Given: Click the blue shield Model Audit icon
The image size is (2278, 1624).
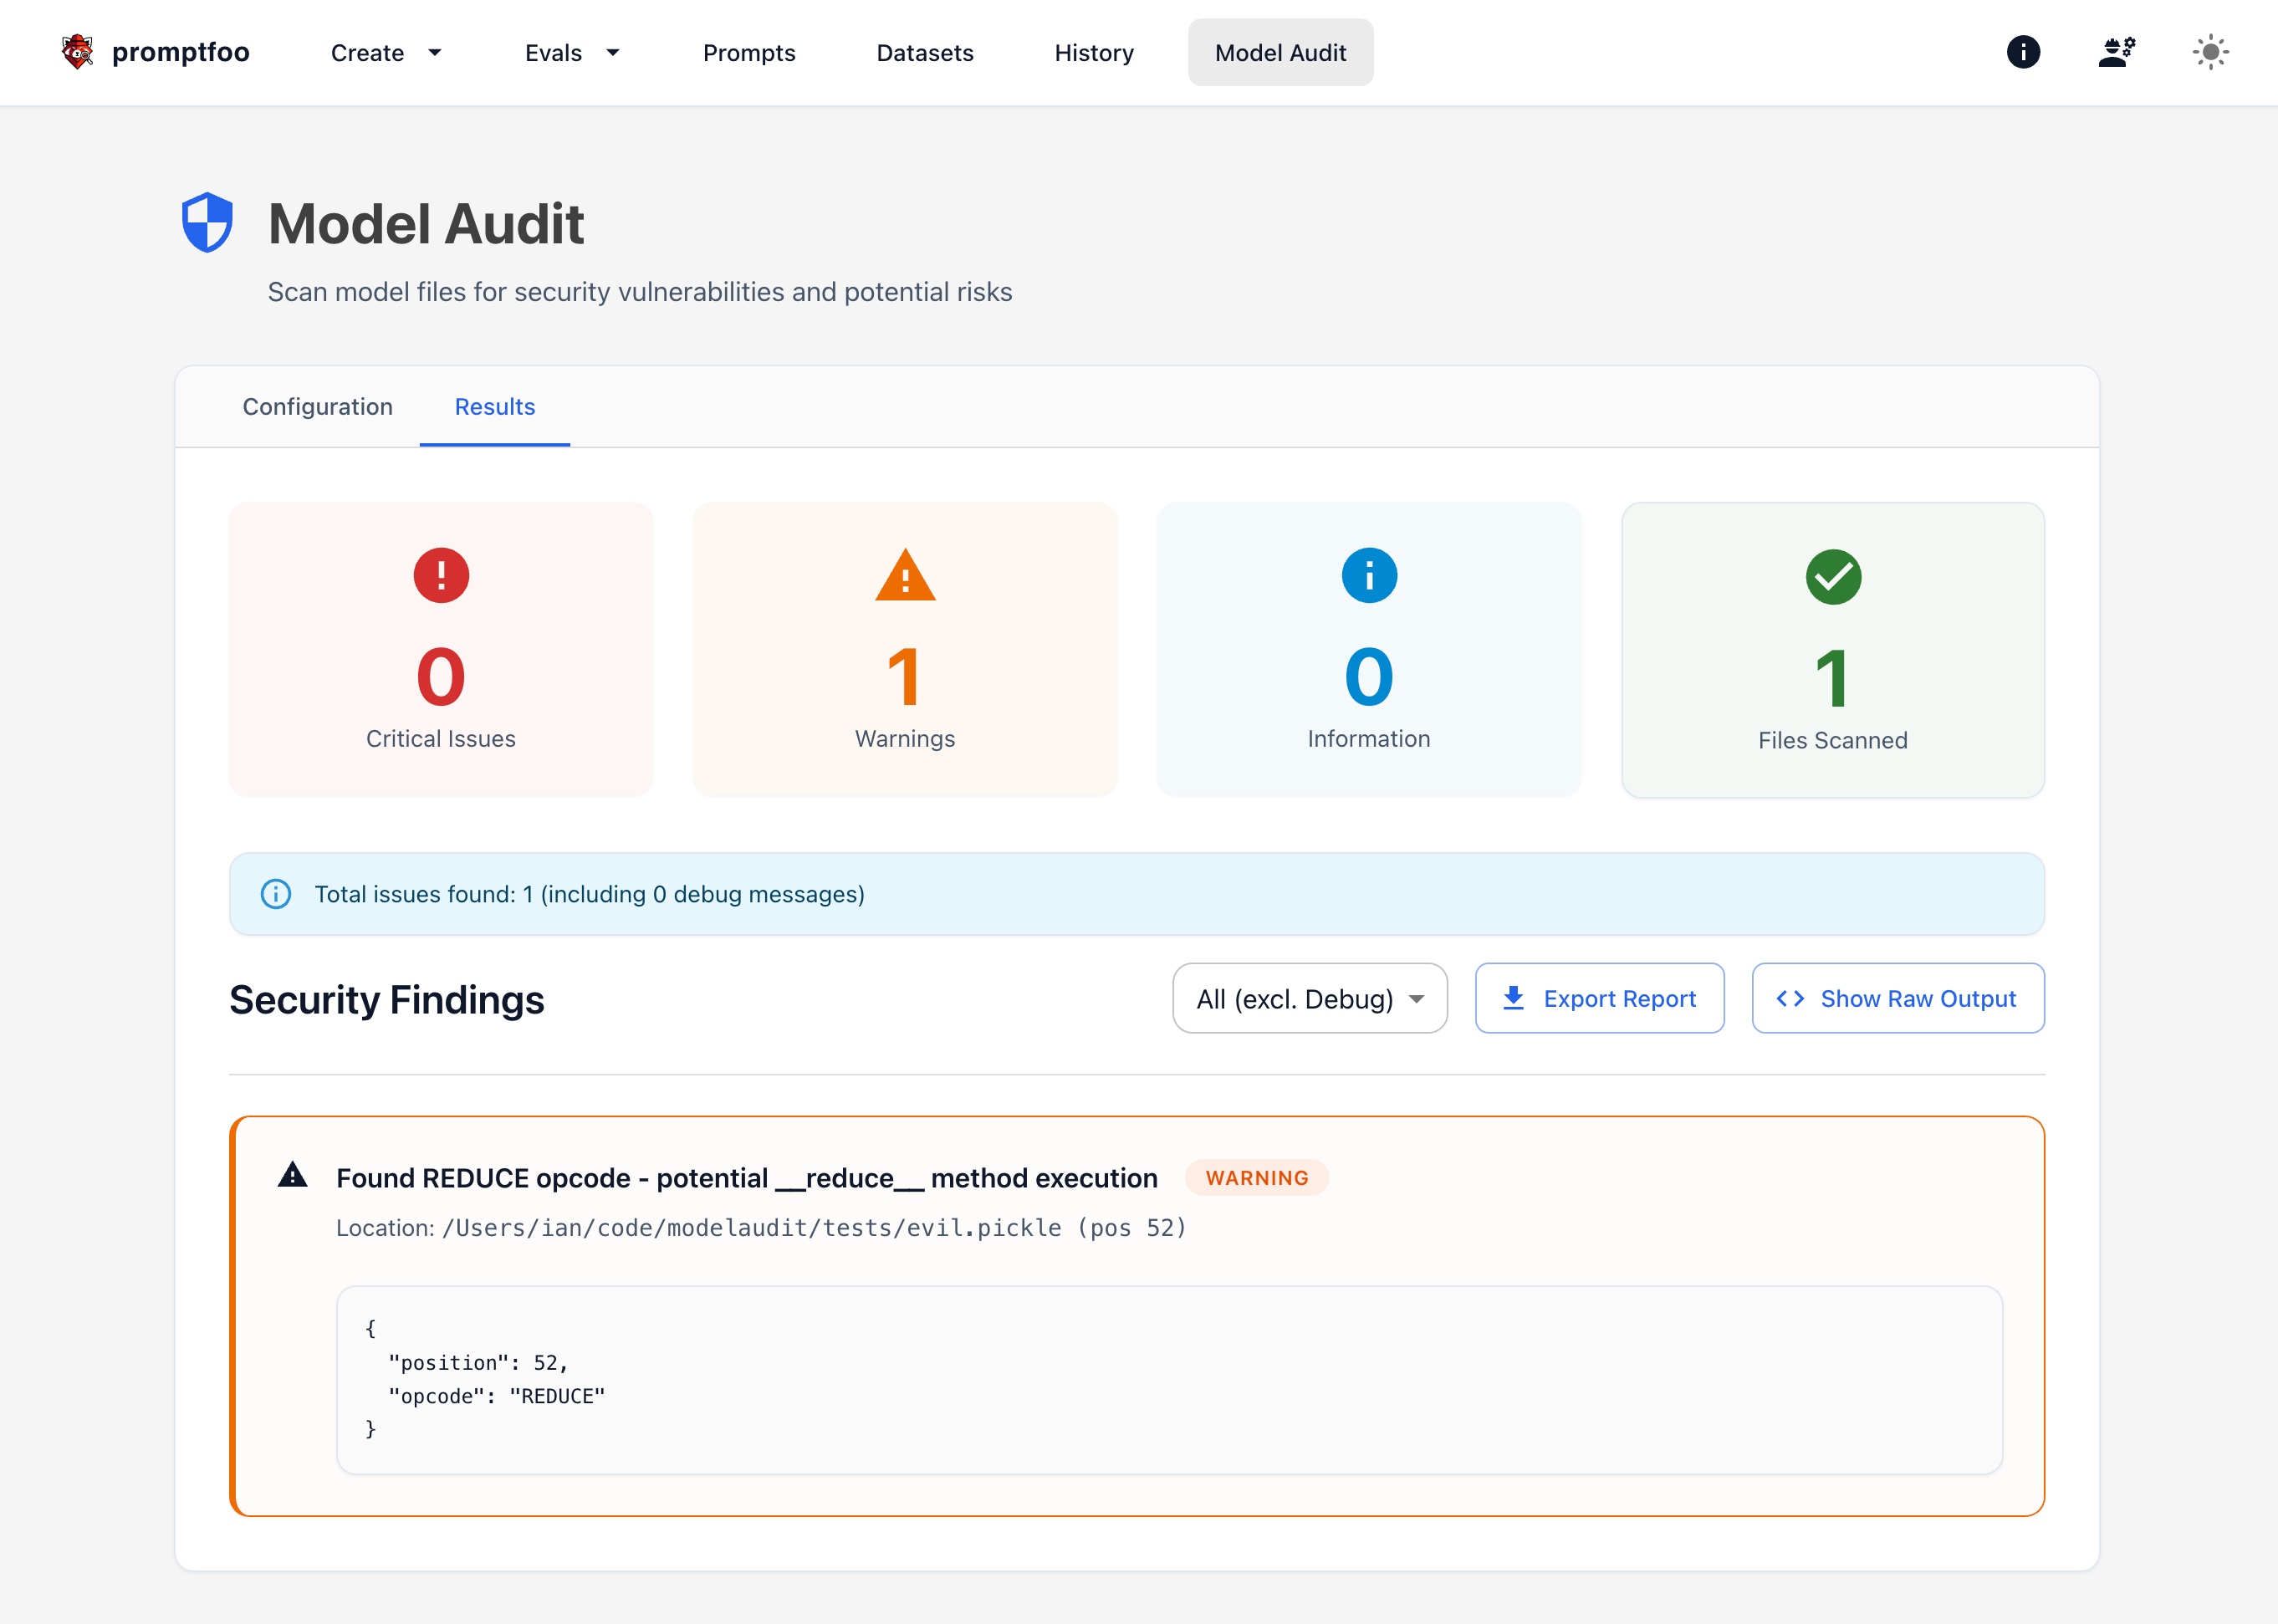Looking at the screenshot, I should [x=207, y=222].
